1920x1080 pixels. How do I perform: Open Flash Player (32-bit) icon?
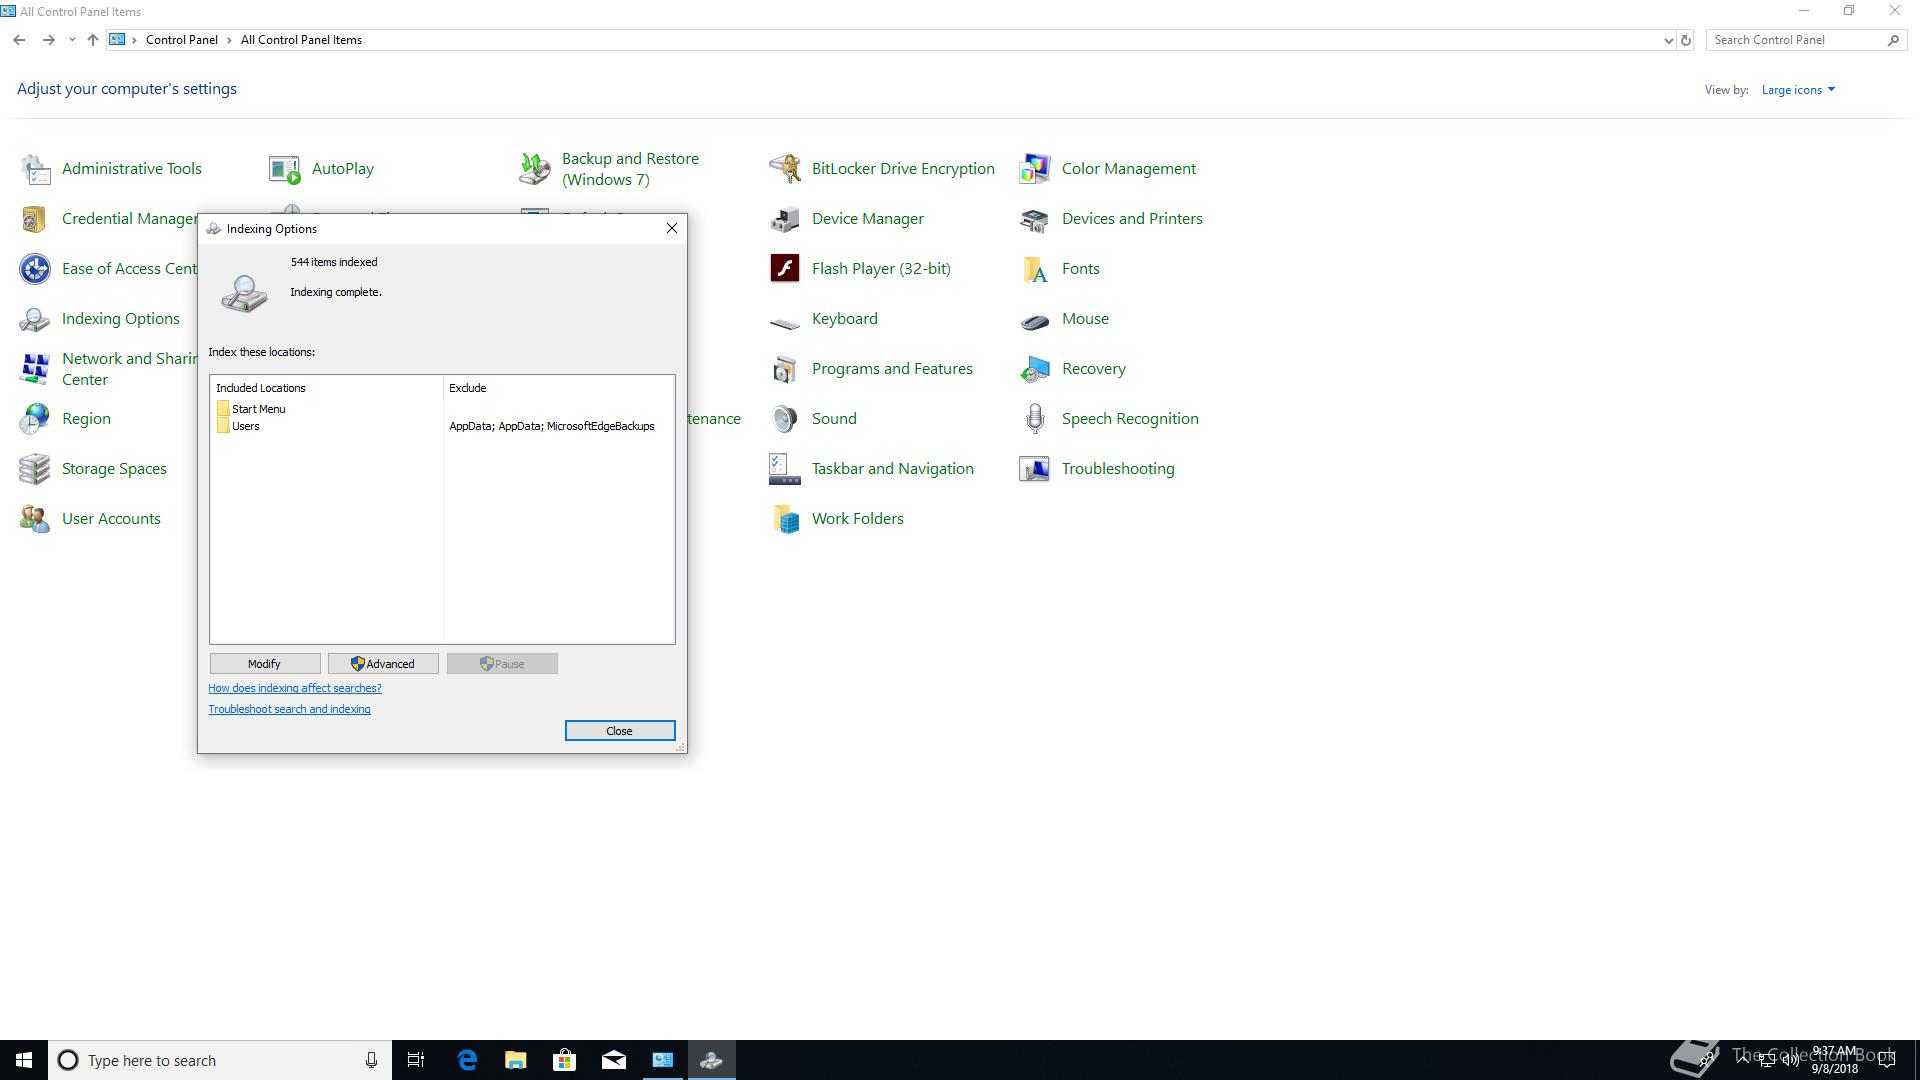[x=785, y=269]
